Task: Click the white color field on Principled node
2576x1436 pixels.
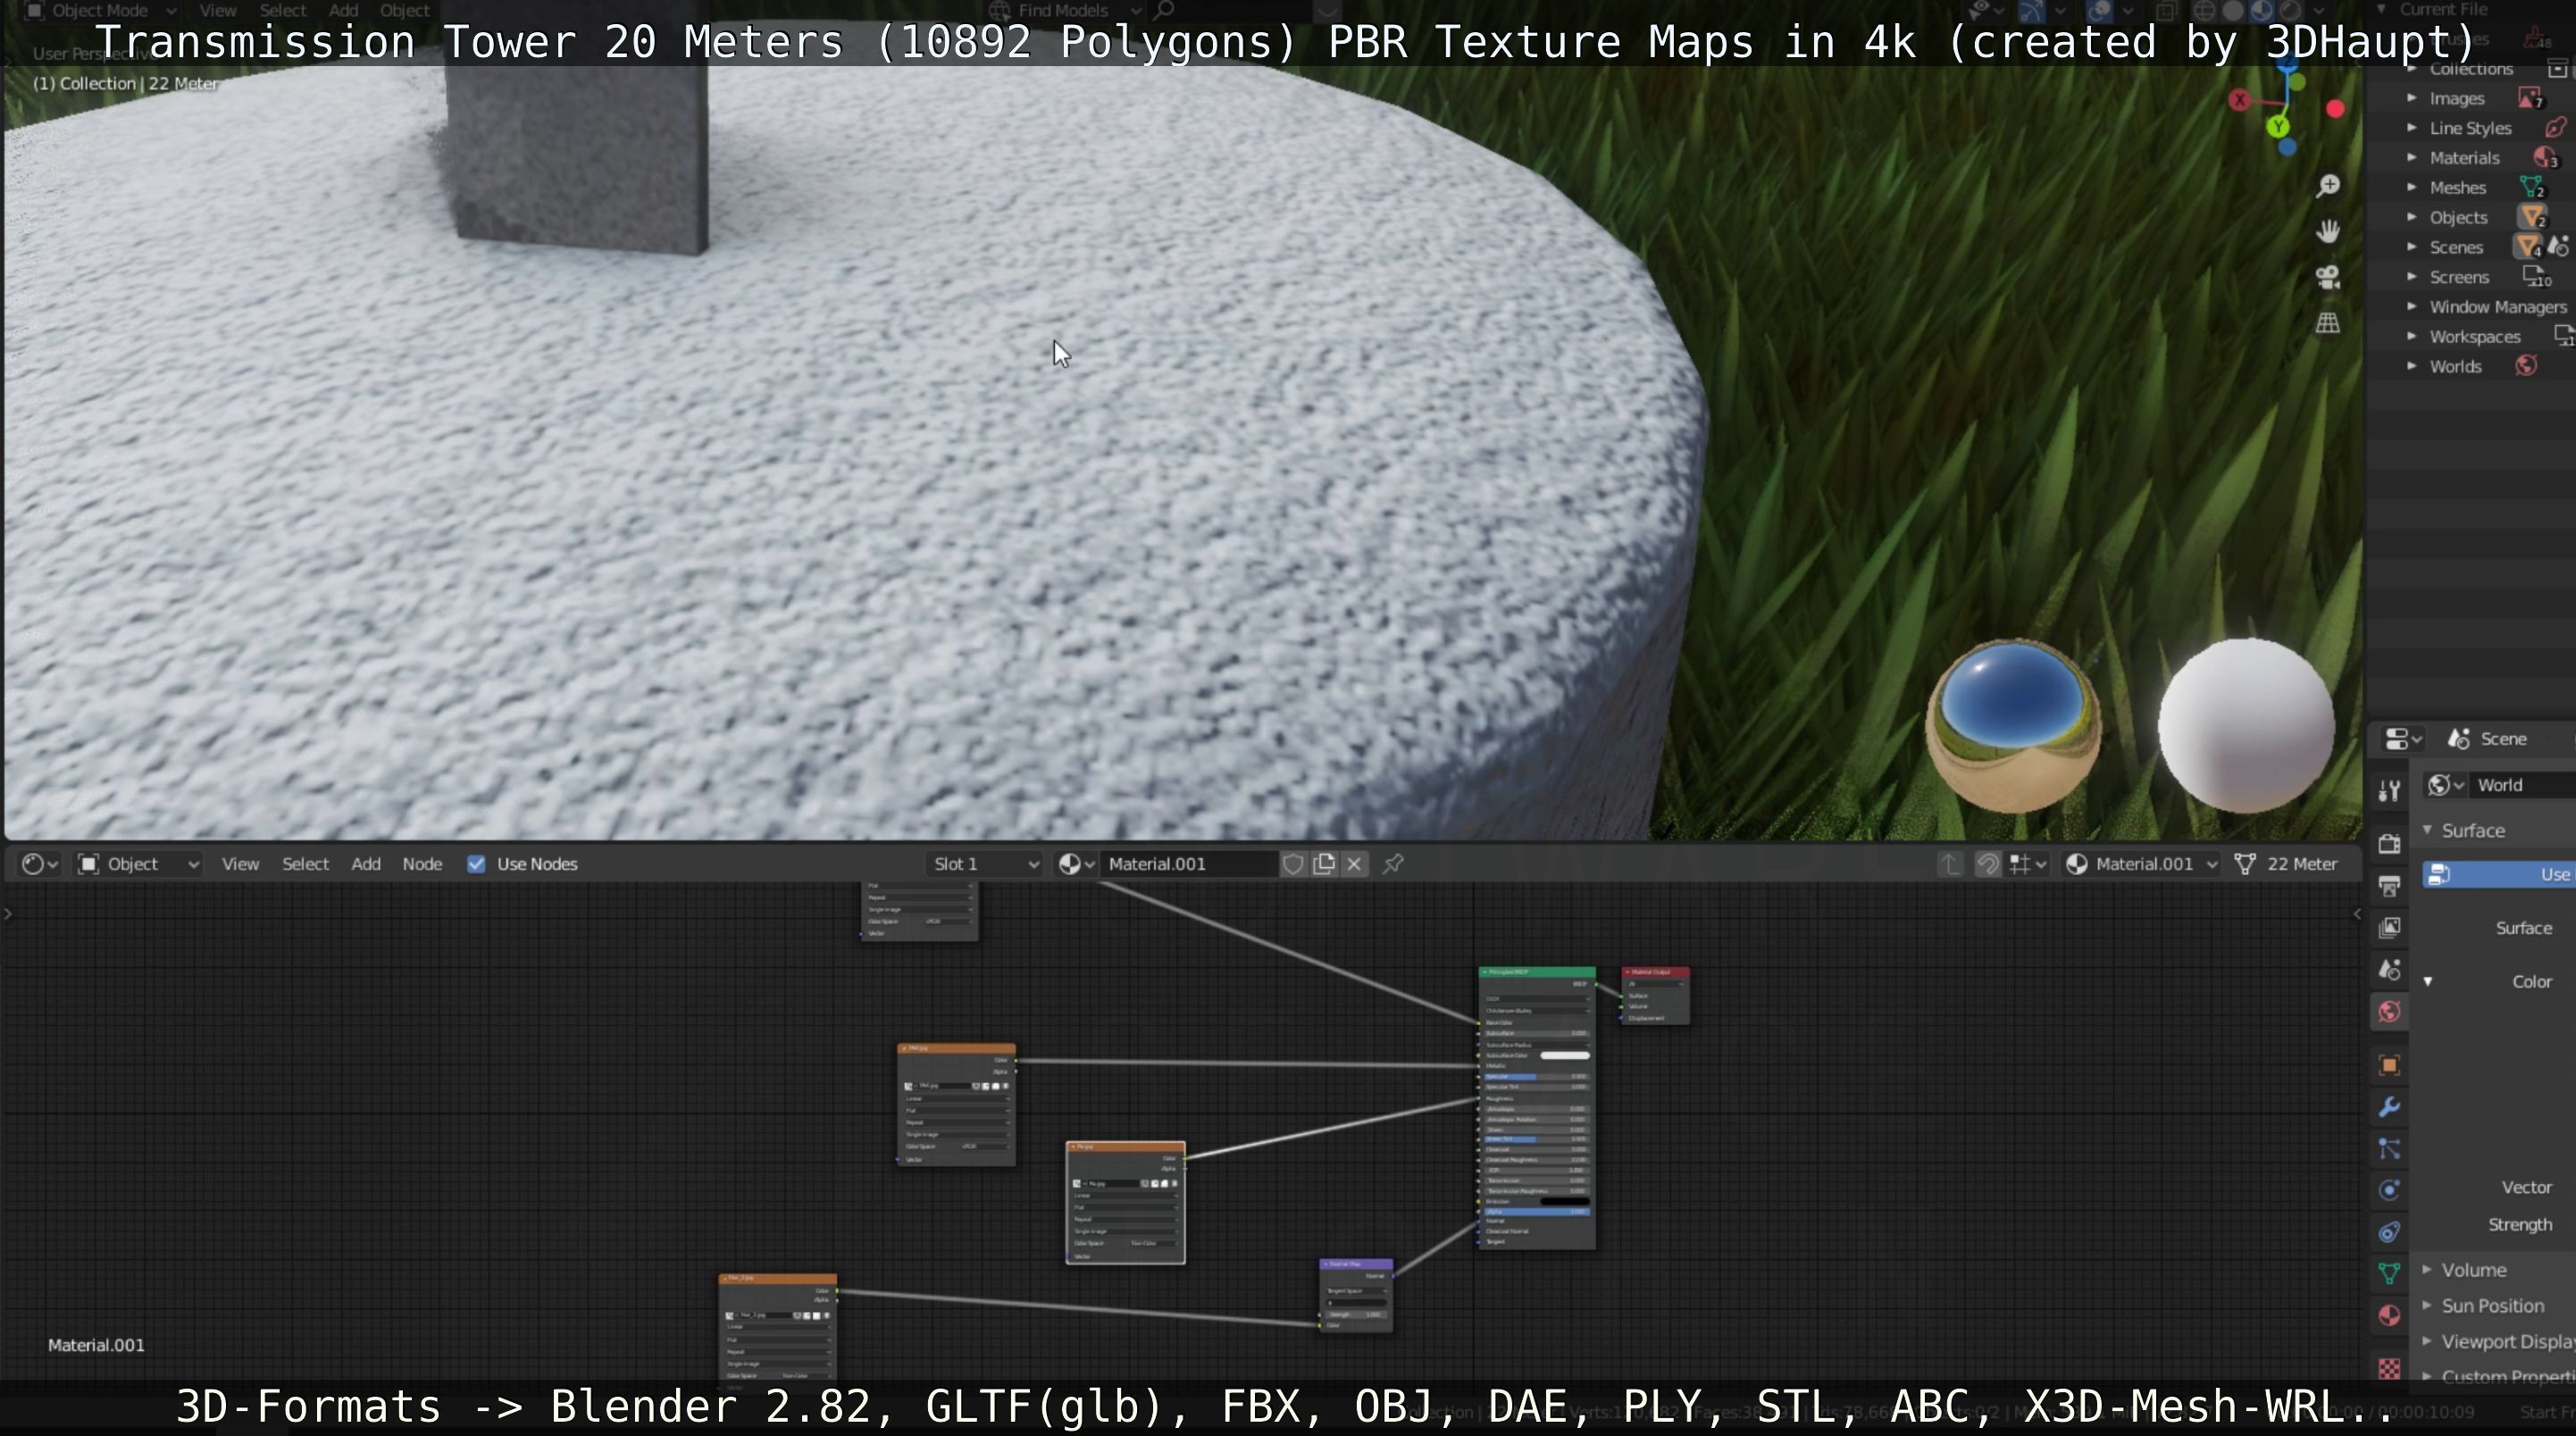Action: 1564,1055
